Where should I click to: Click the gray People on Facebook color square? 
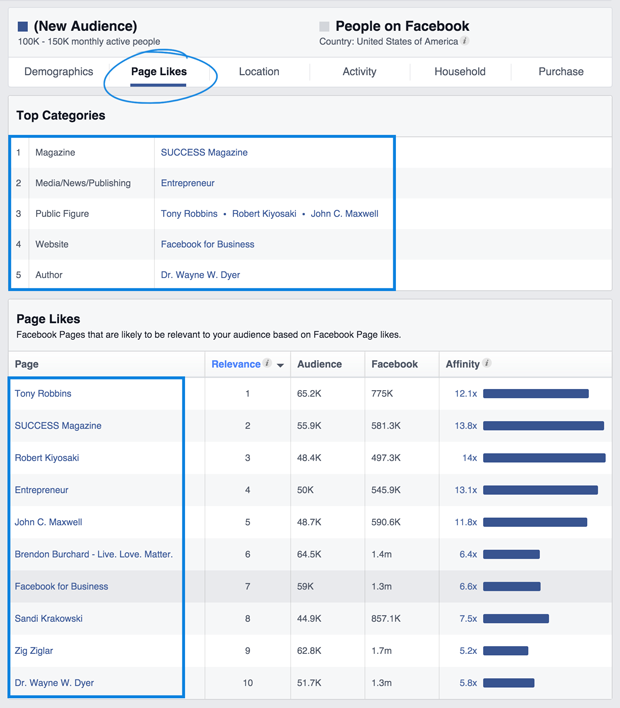click(324, 27)
